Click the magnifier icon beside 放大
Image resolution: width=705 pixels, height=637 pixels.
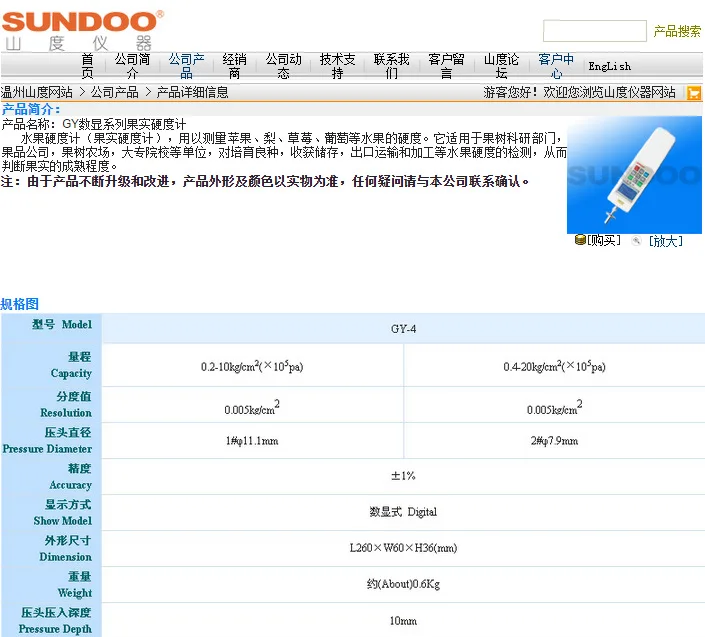pyautogui.click(x=636, y=241)
